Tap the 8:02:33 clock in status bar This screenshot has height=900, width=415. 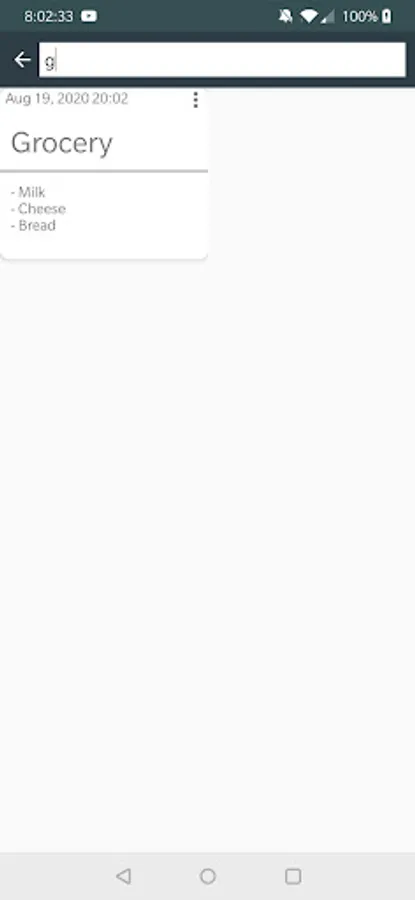pos(49,16)
